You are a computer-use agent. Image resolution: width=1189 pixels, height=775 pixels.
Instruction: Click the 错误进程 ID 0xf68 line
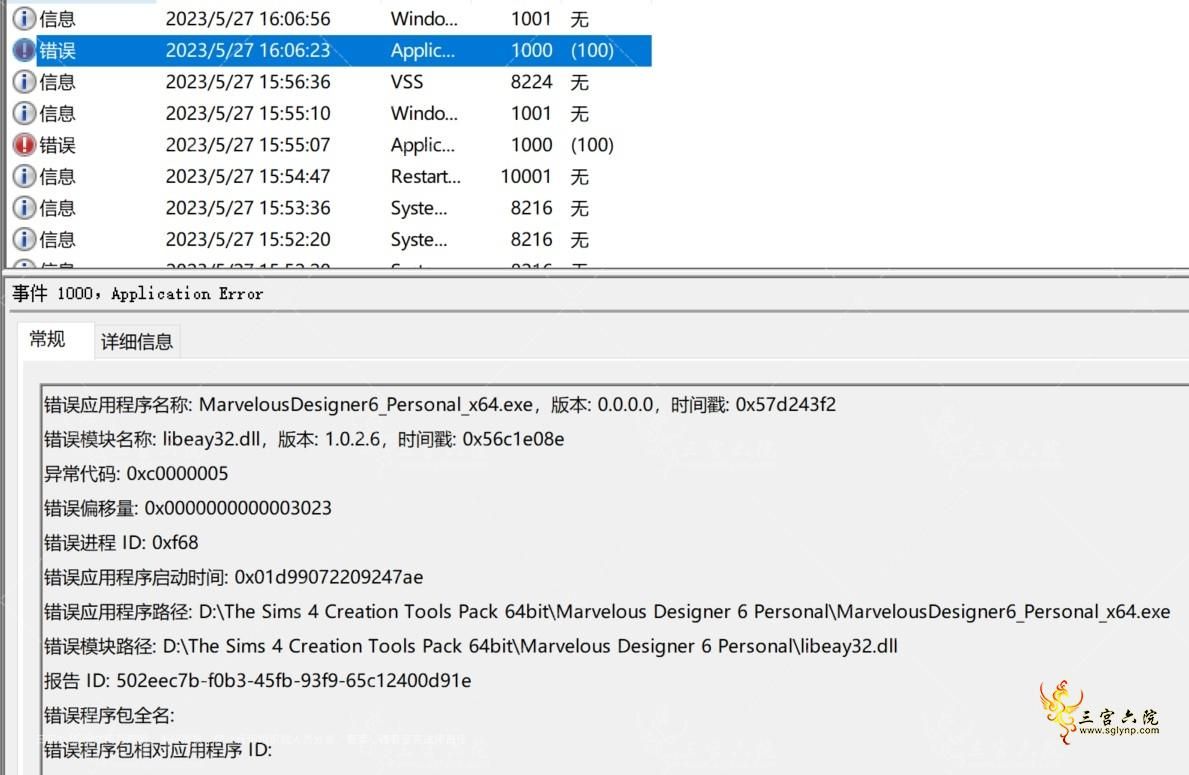(x=121, y=543)
